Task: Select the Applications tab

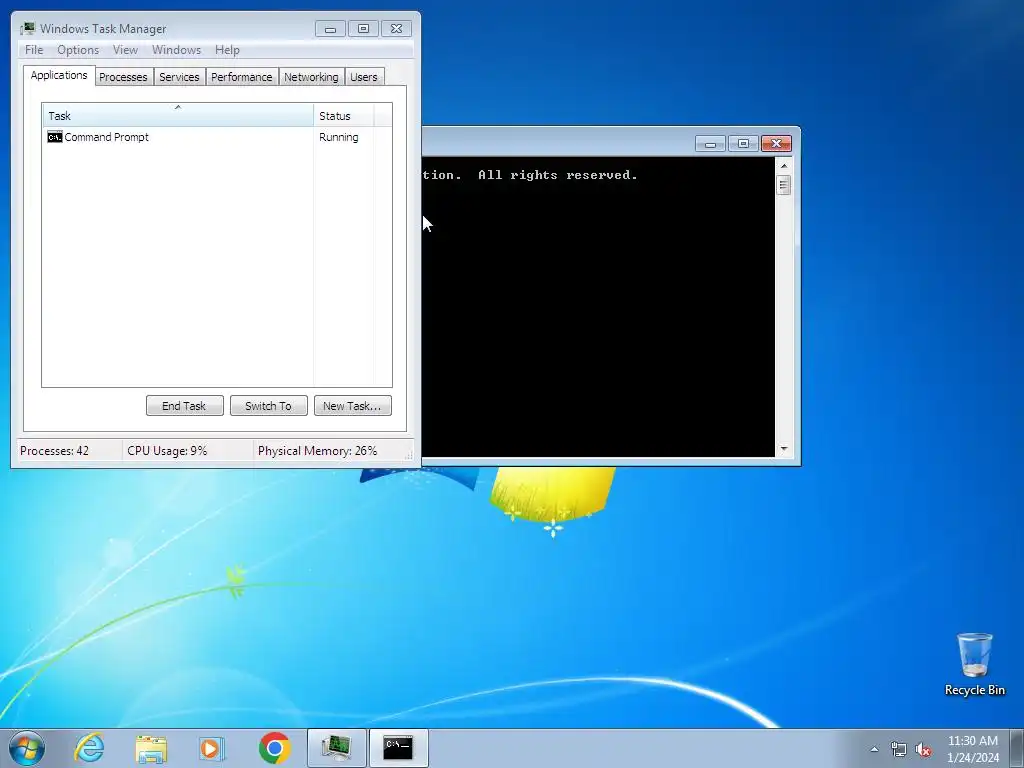Action: click(x=59, y=75)
